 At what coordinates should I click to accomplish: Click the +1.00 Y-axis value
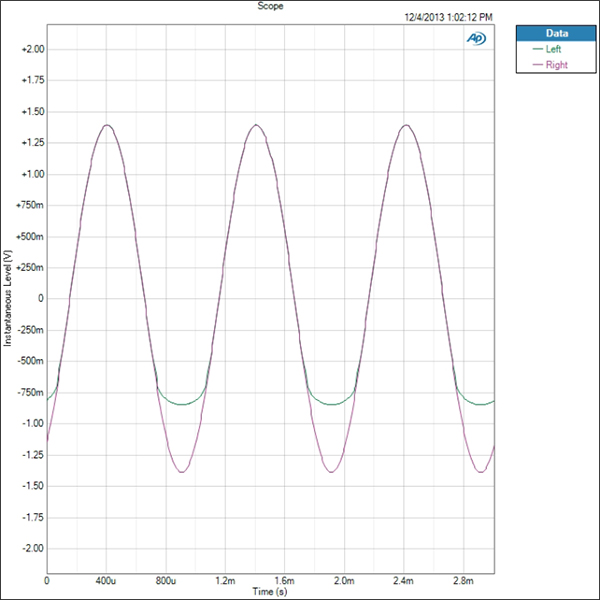point(33,174)
